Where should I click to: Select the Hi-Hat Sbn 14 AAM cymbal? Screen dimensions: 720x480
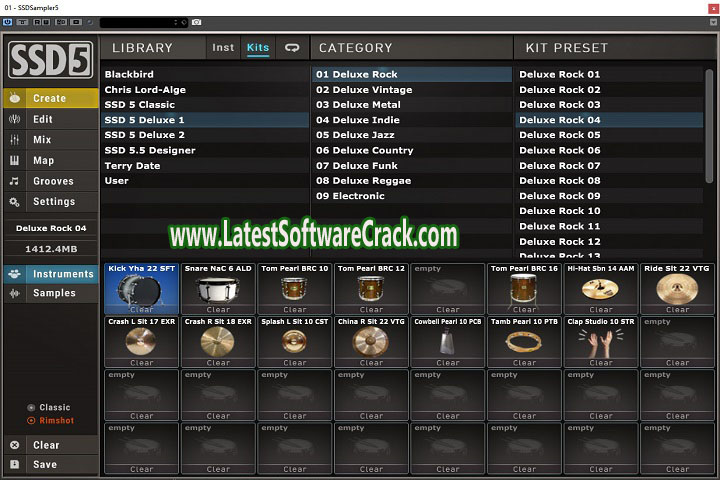coord(601,289)
